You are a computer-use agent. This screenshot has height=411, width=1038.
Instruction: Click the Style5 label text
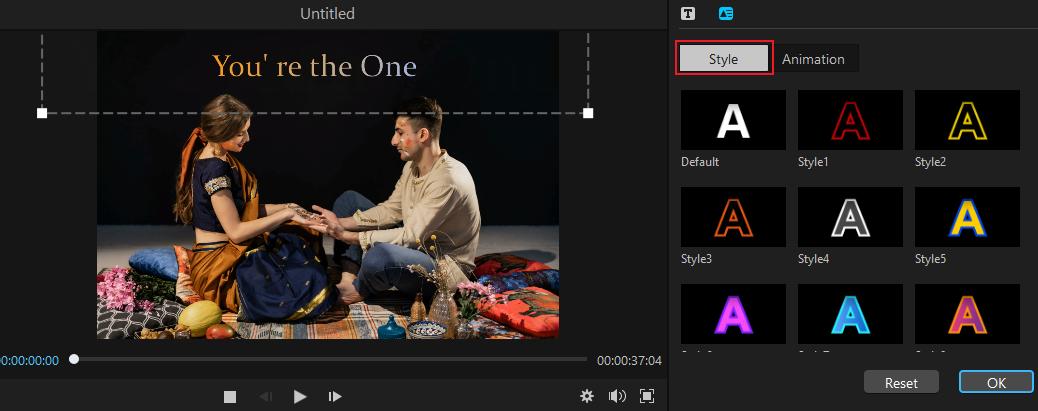(930, 259)
